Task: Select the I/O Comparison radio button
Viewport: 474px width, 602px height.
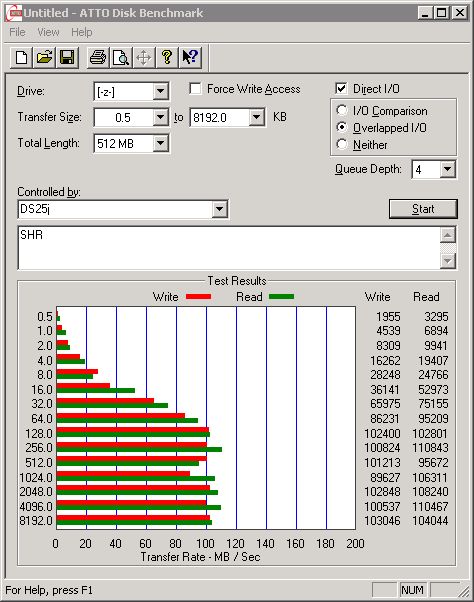Action: coord(342,111)
